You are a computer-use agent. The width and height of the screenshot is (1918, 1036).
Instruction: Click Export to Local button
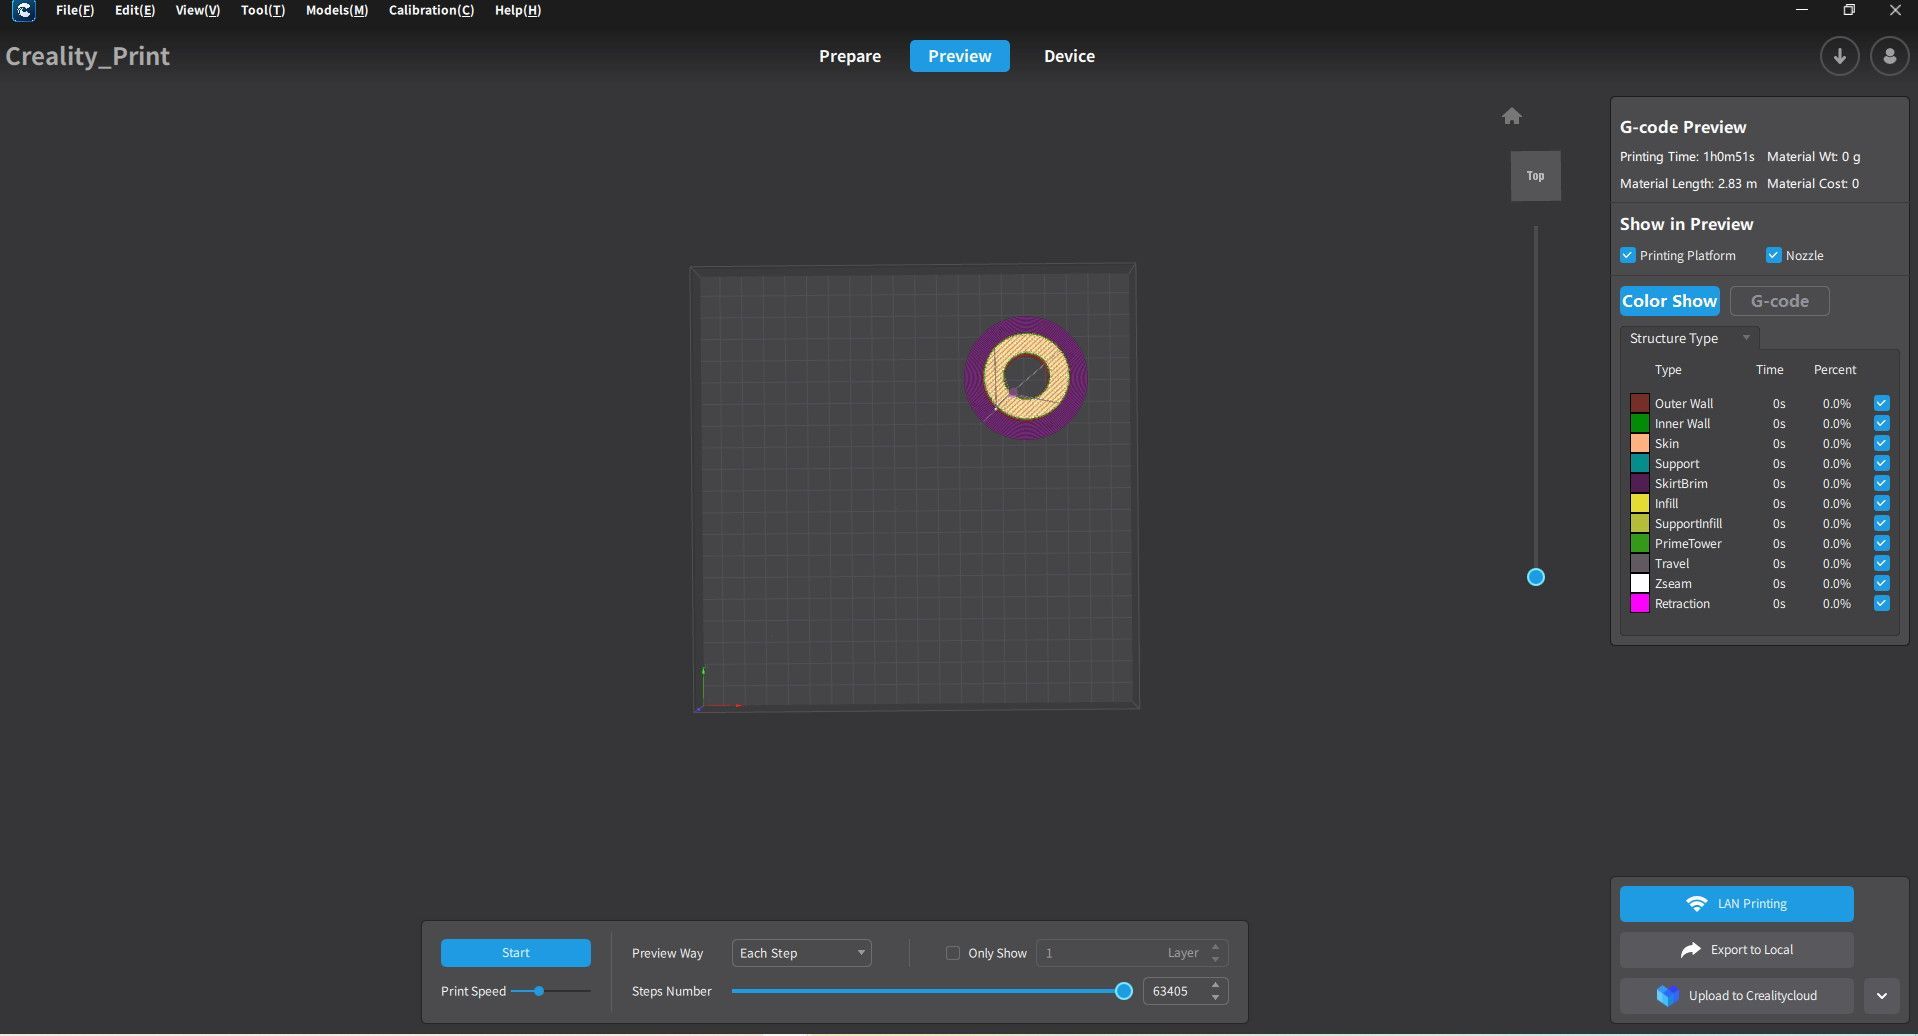(1737, 950)
